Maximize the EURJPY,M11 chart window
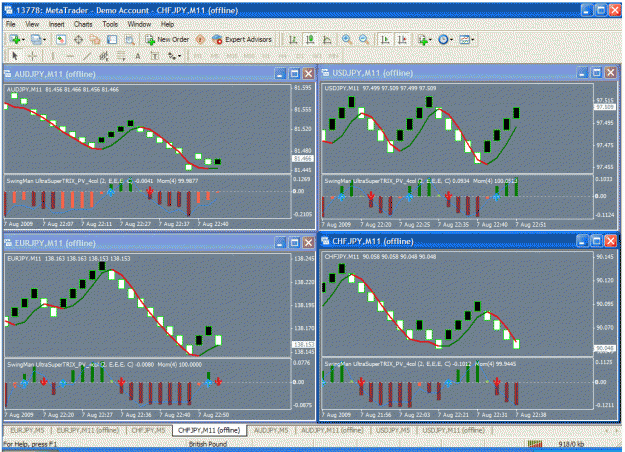The image size is (625, 452). (294, 242)
